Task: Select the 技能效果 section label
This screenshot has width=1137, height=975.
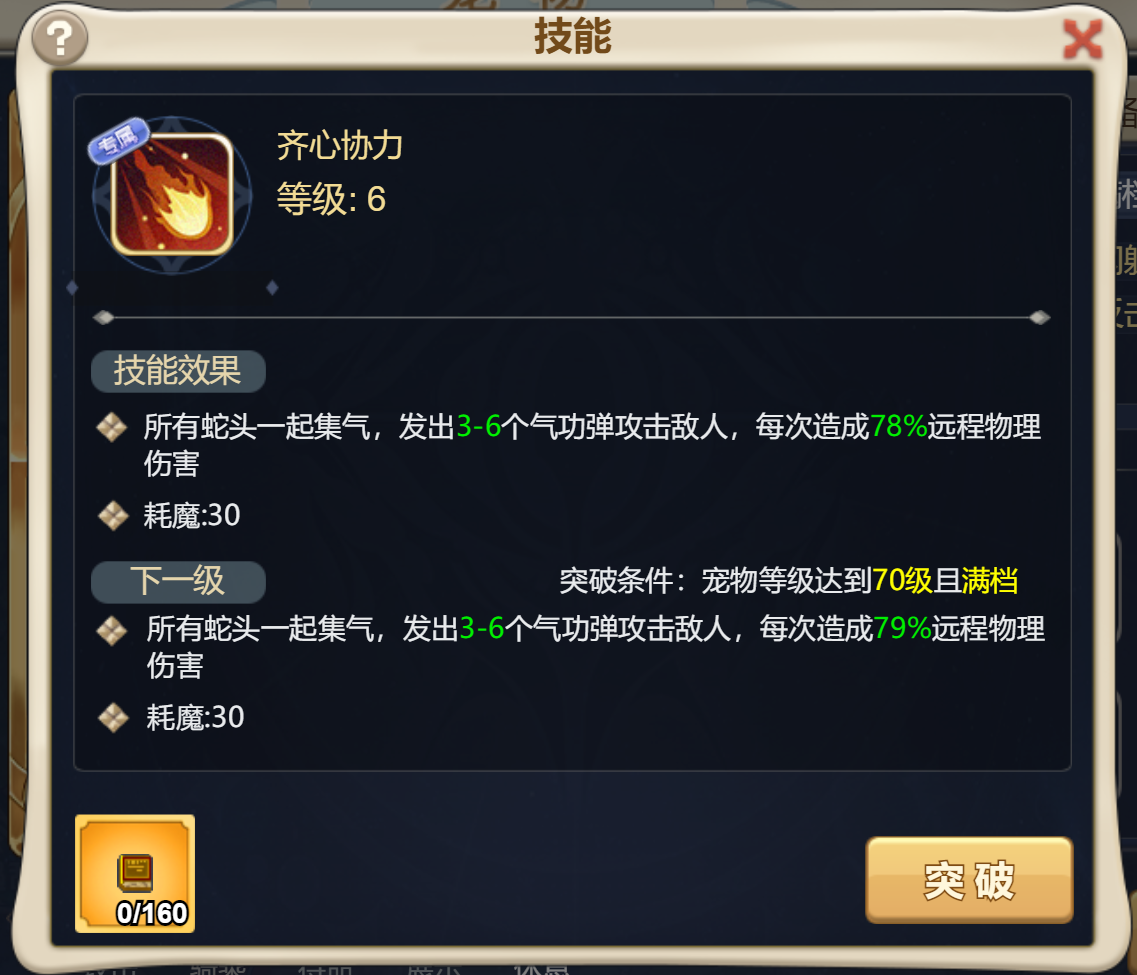Action: point(178,371)
